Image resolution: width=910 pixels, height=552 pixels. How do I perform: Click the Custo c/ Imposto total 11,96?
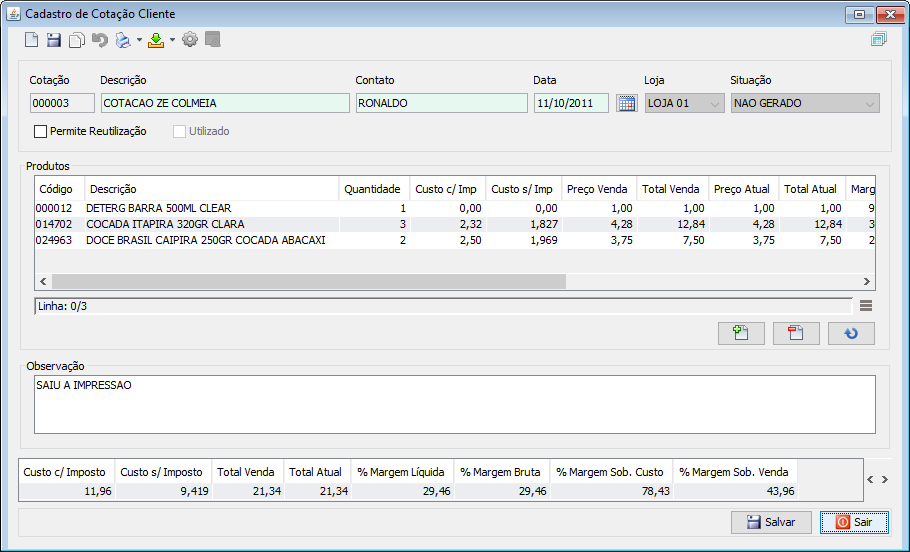(98, 492)
